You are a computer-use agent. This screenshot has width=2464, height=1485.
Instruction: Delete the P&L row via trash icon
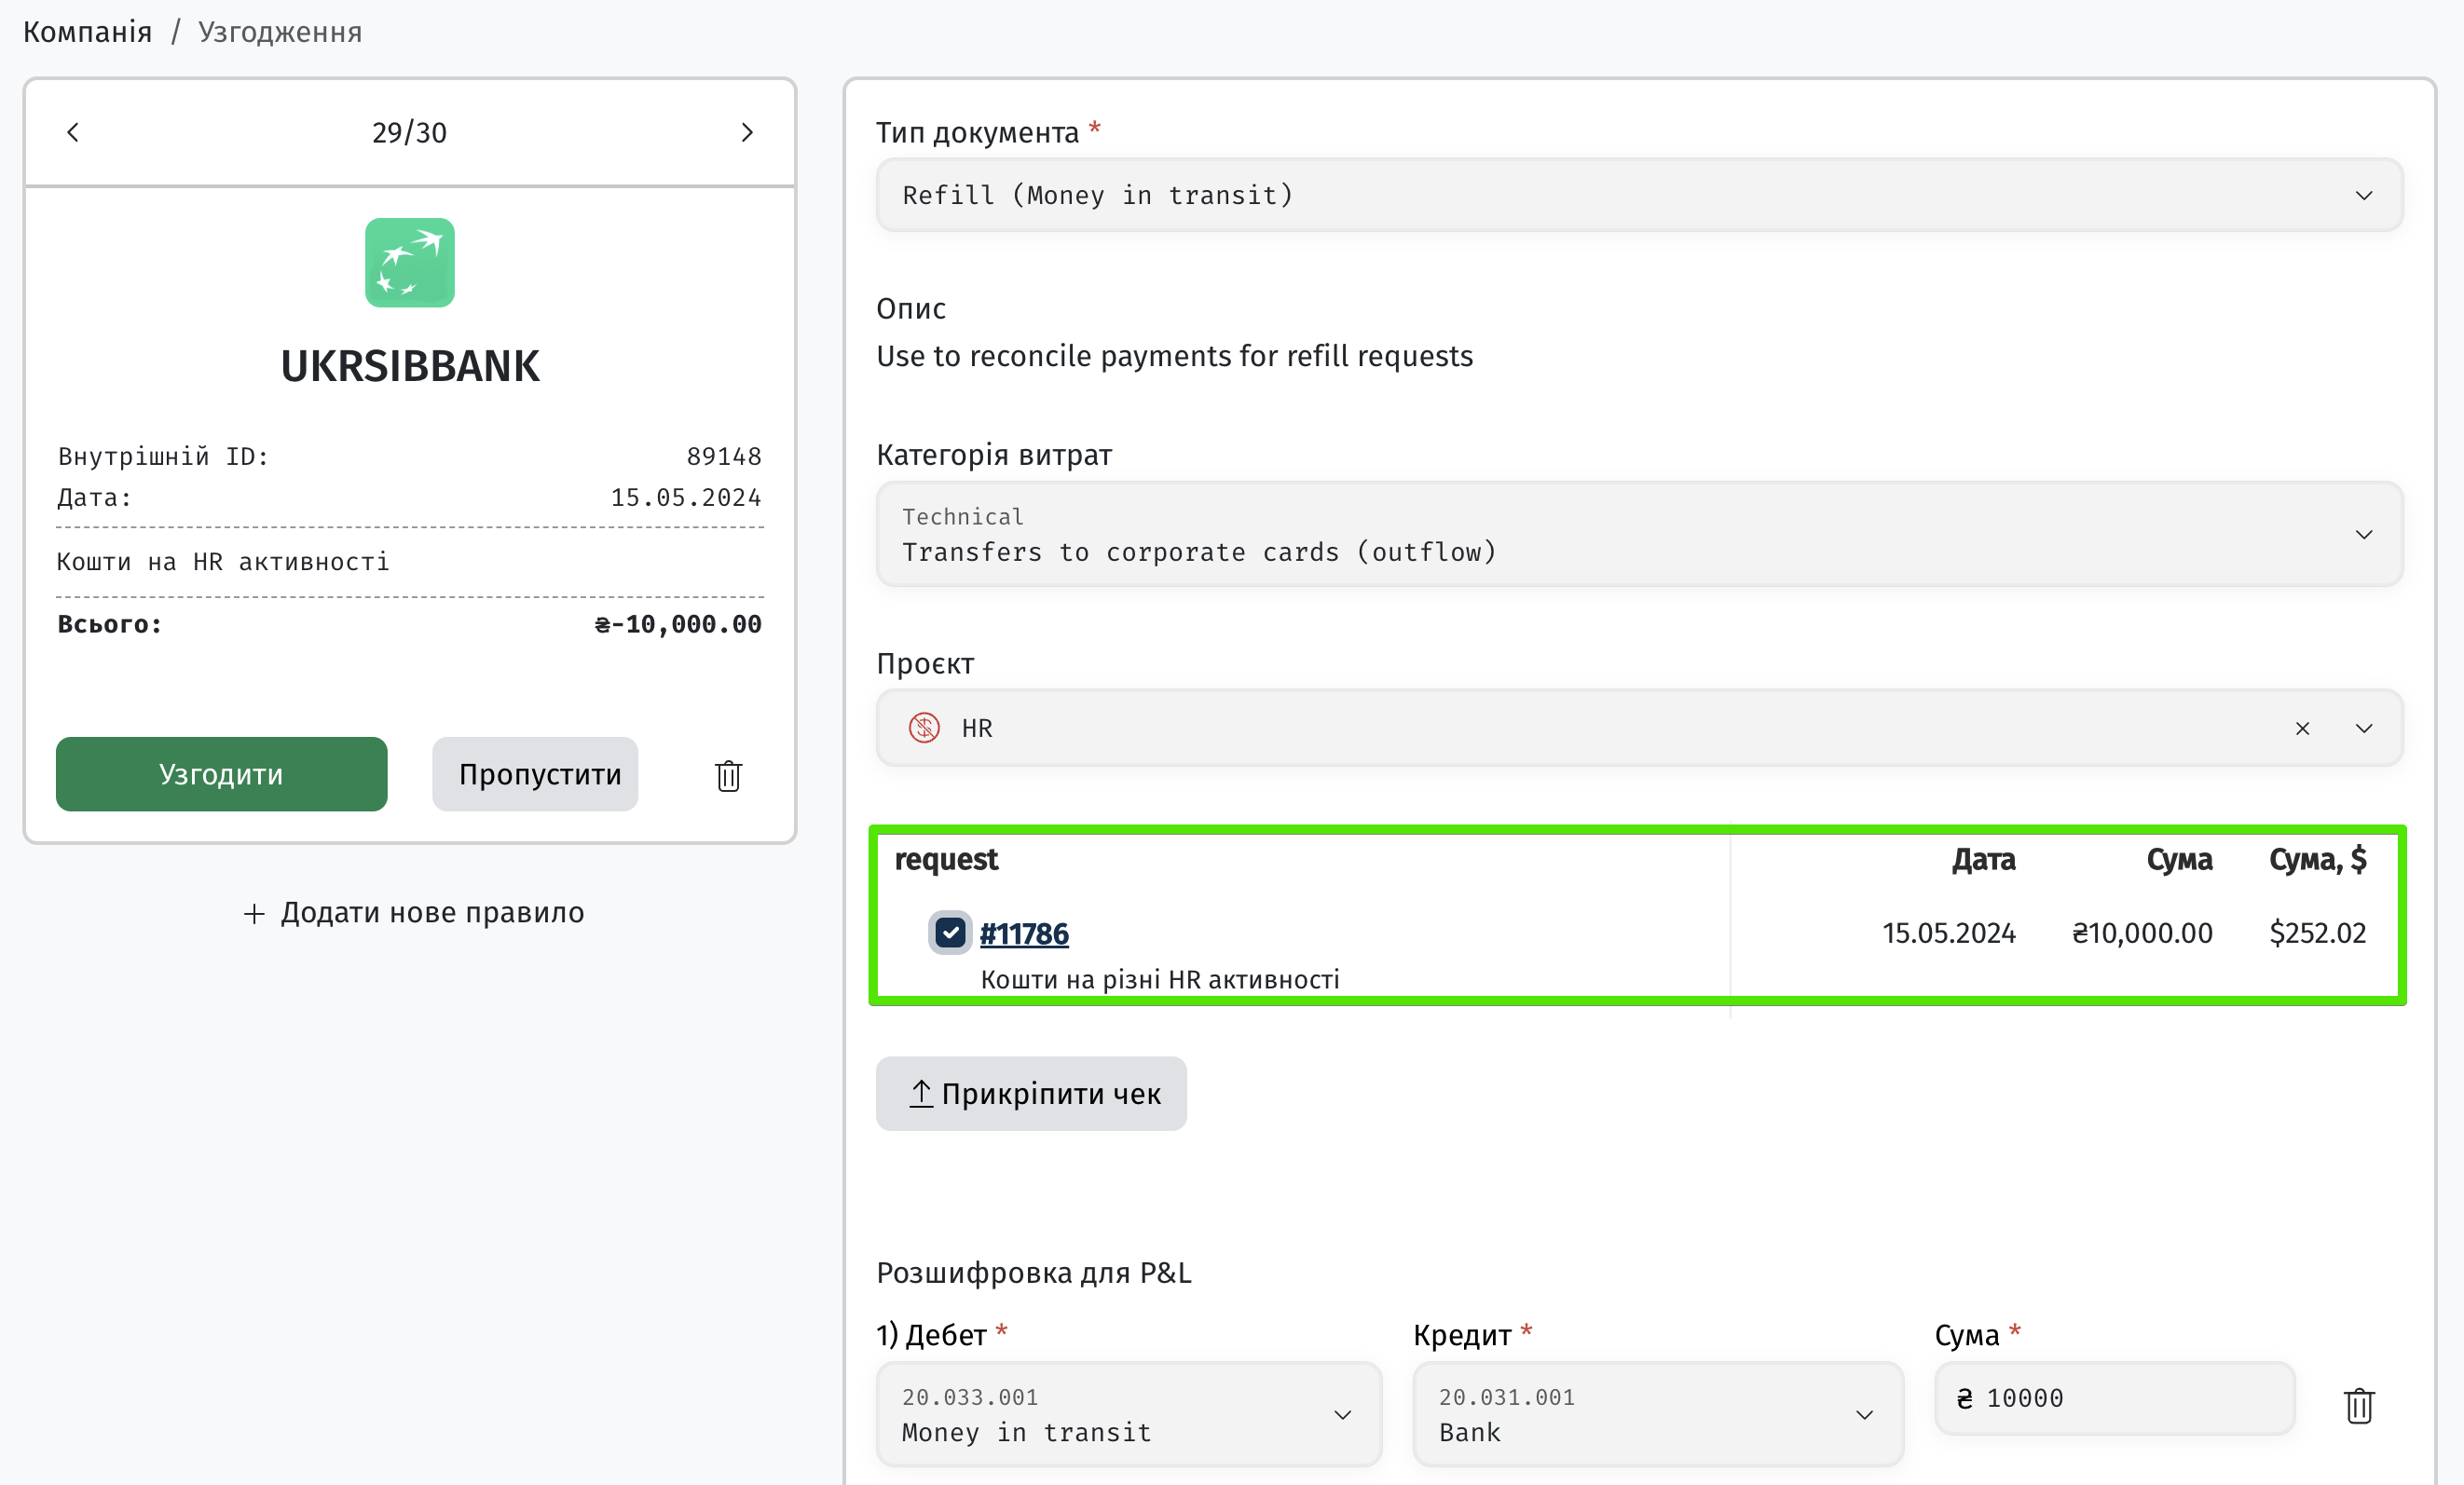2359,1406
